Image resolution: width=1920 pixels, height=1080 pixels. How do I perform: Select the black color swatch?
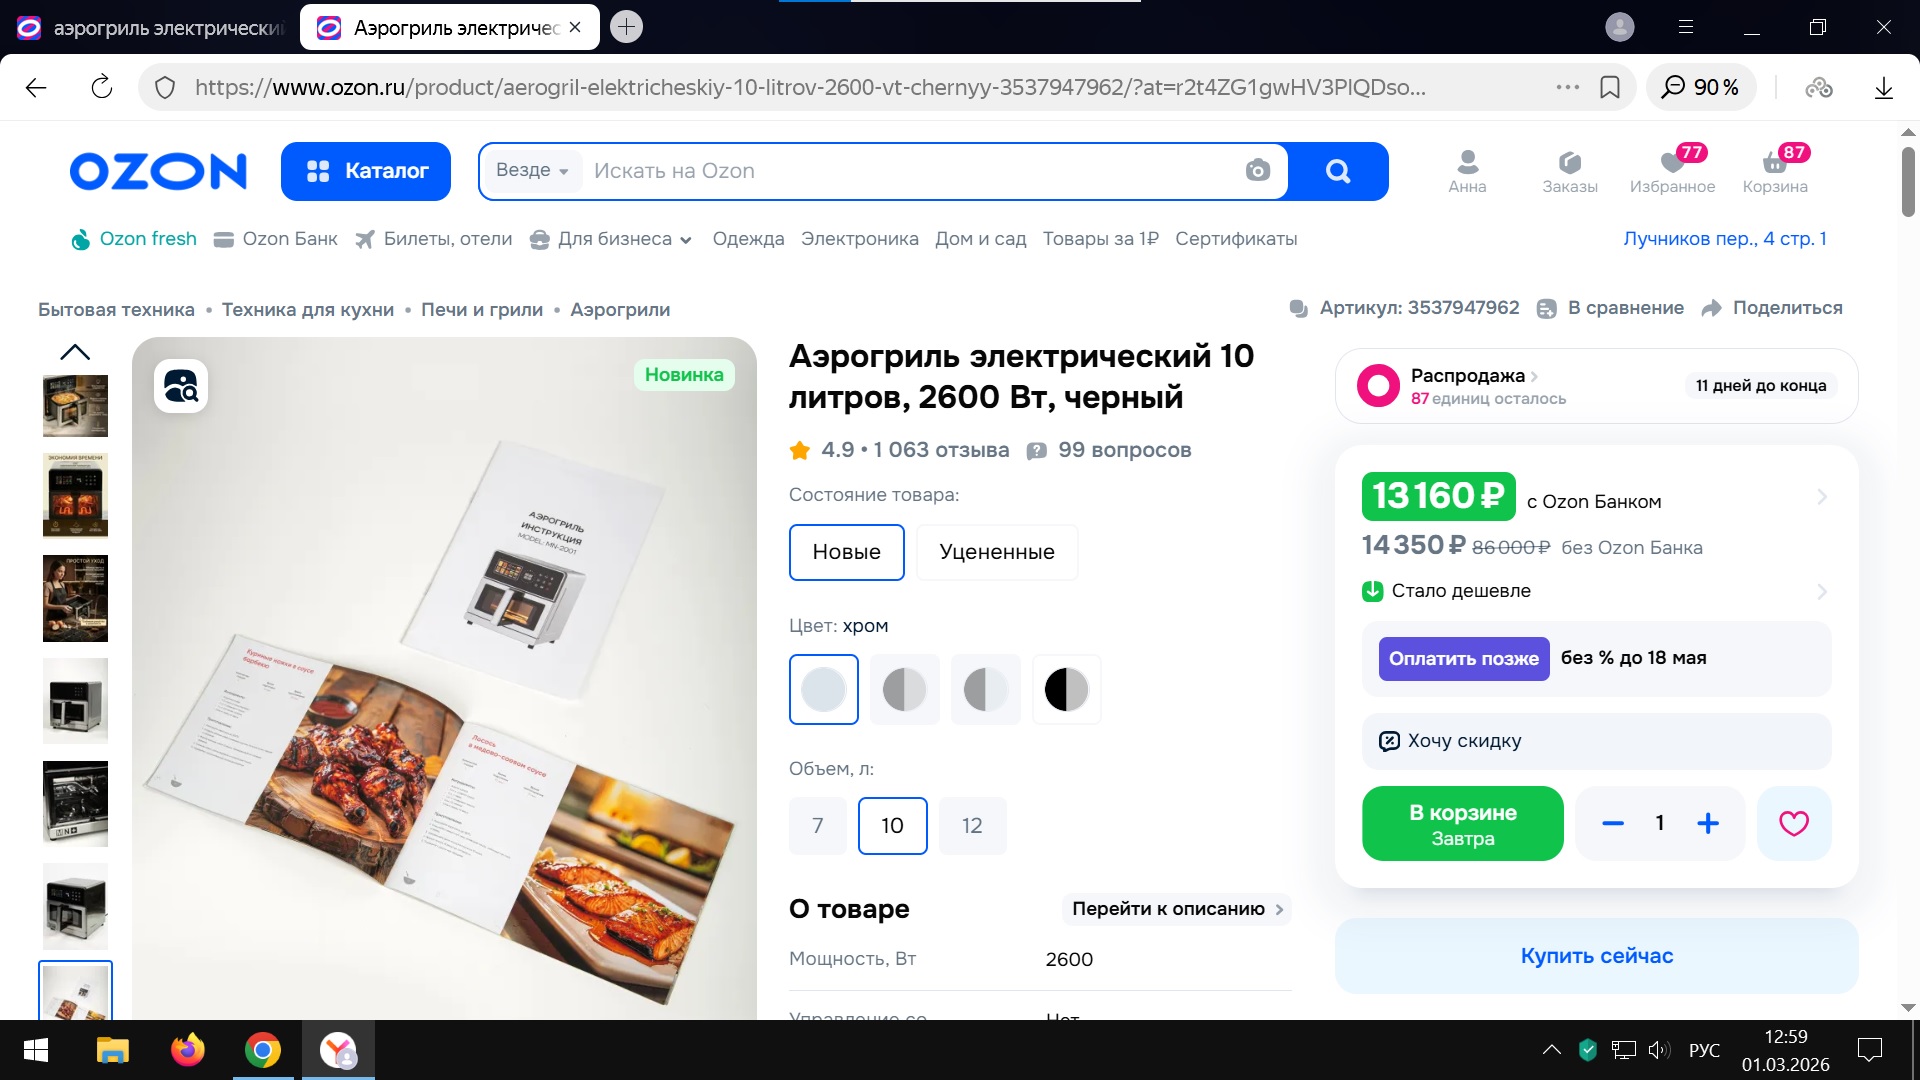pyautogui.click(x=1066, y=690)
